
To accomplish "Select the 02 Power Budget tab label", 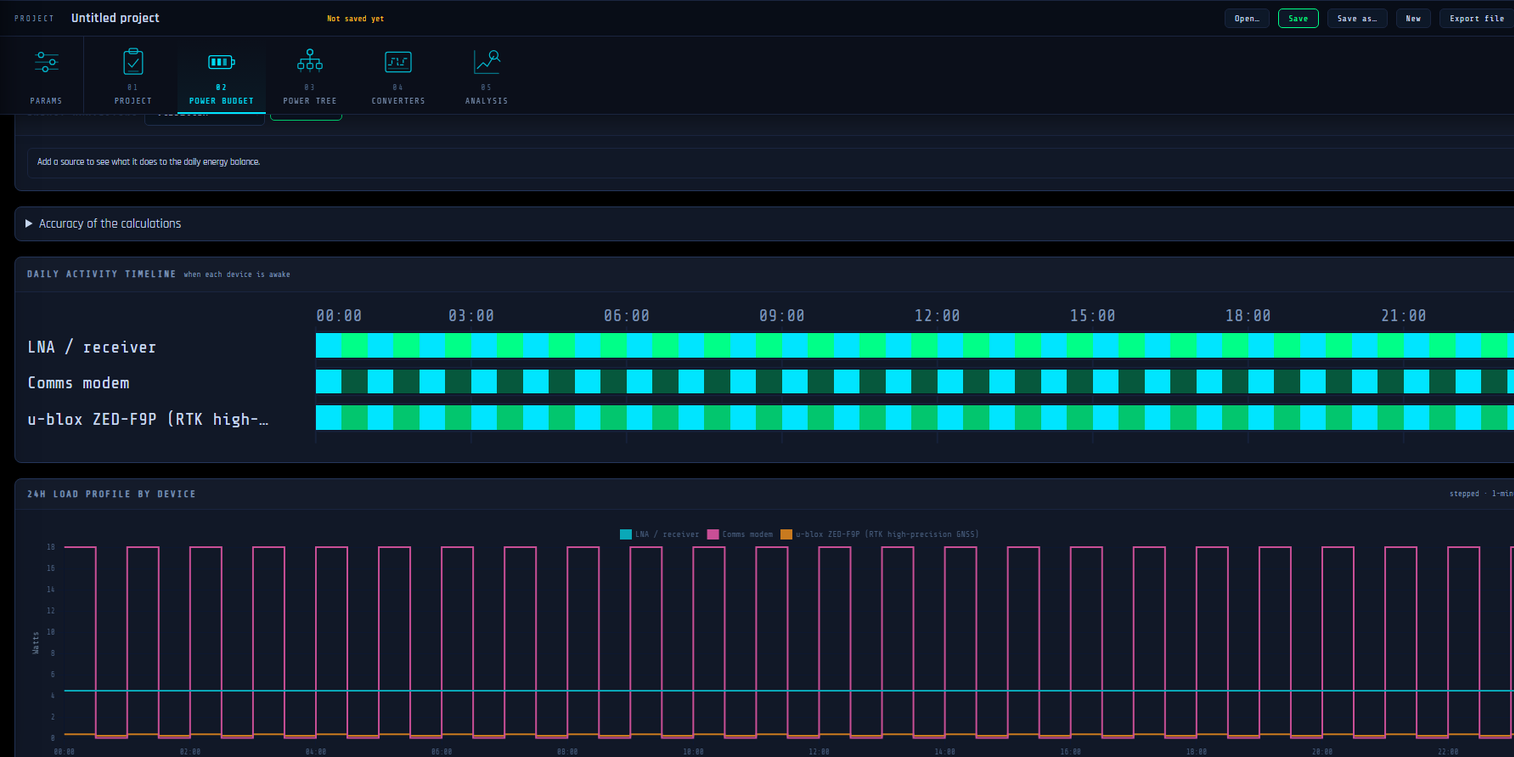I will [x=221, y=101].
